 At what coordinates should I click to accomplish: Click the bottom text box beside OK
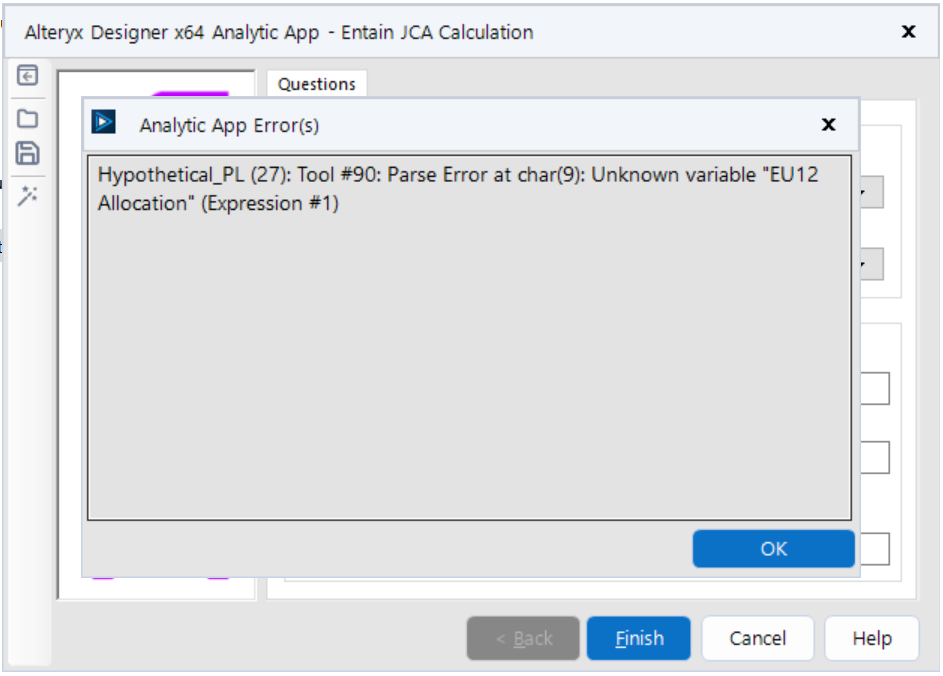874,549
